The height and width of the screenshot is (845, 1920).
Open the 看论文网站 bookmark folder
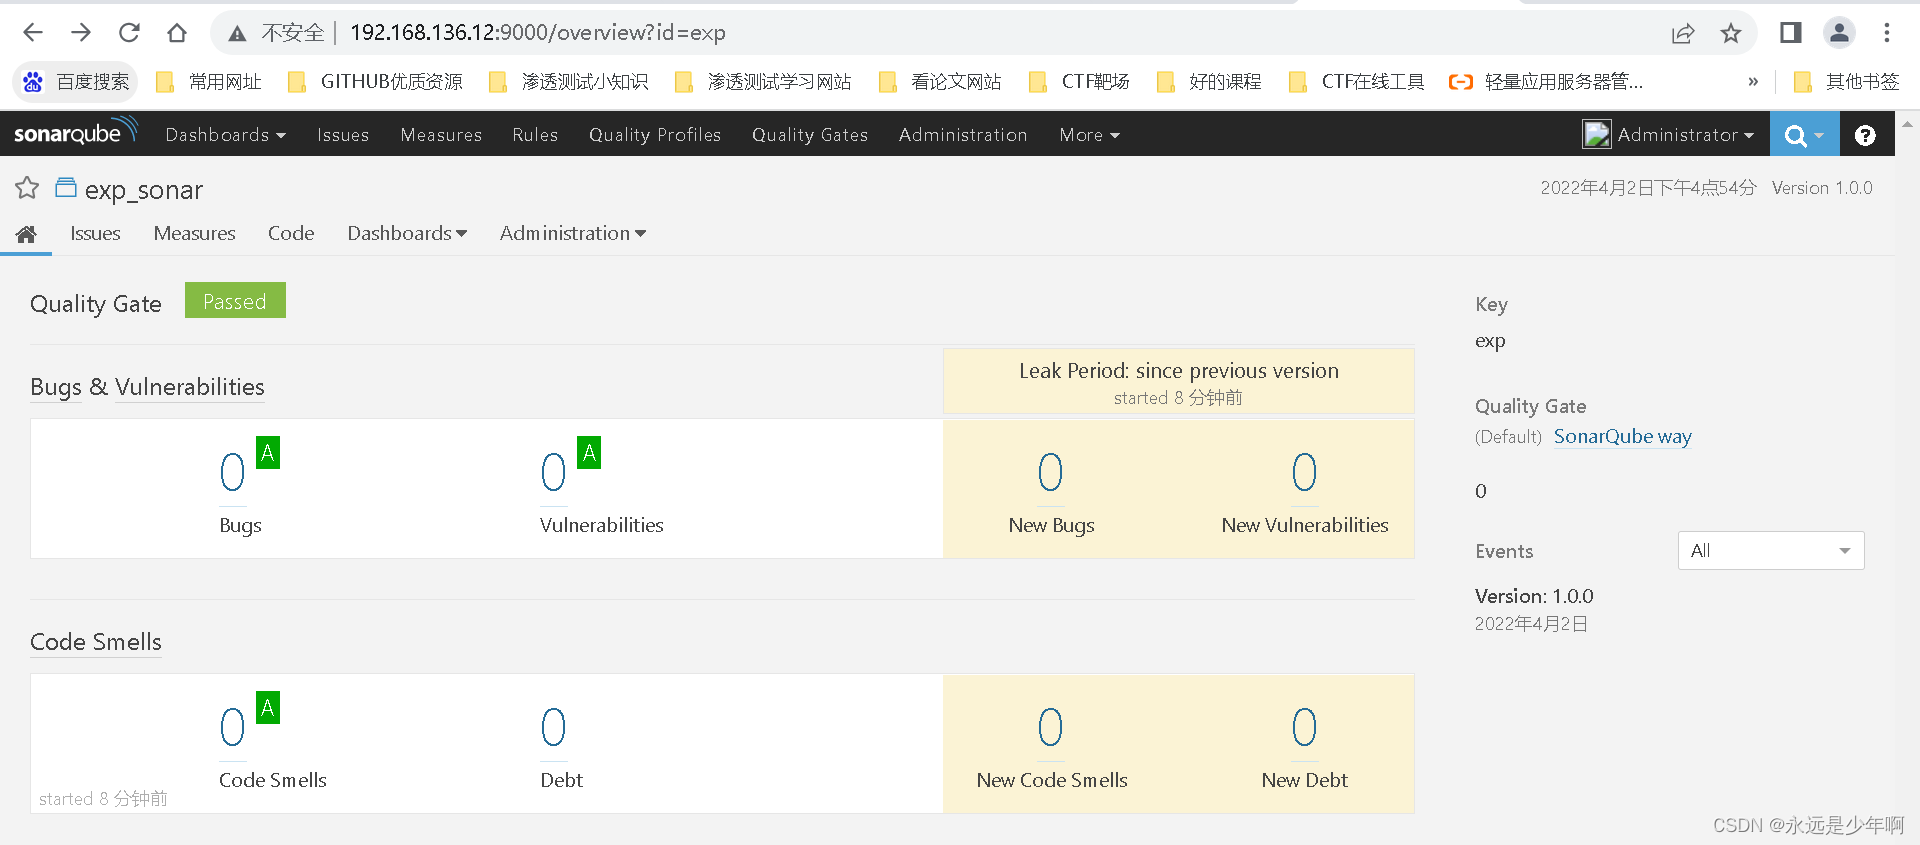pyautogui.click(x=940, y=82)
